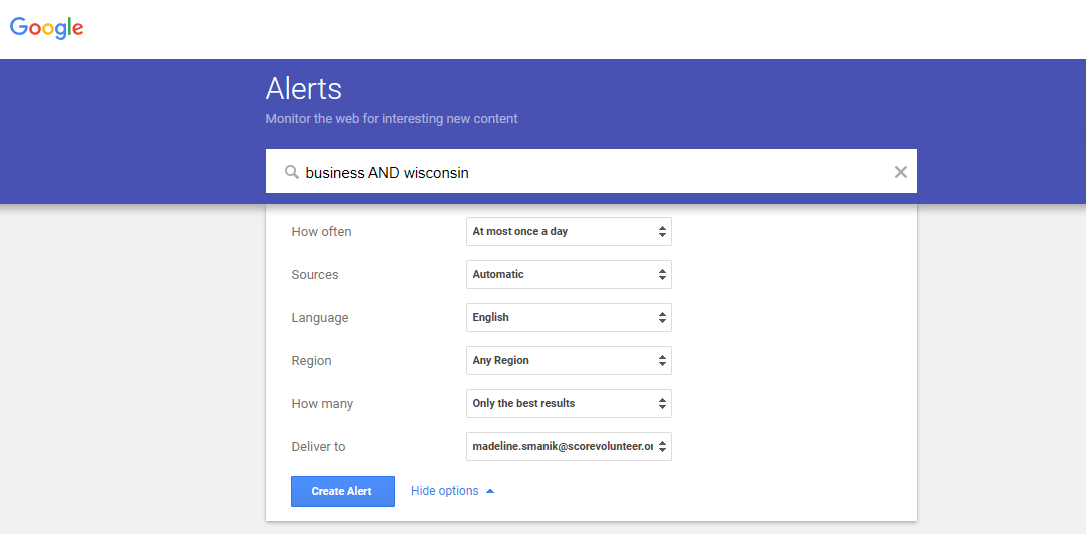
Task: Click the magnifier search icon
Action: 292,172
